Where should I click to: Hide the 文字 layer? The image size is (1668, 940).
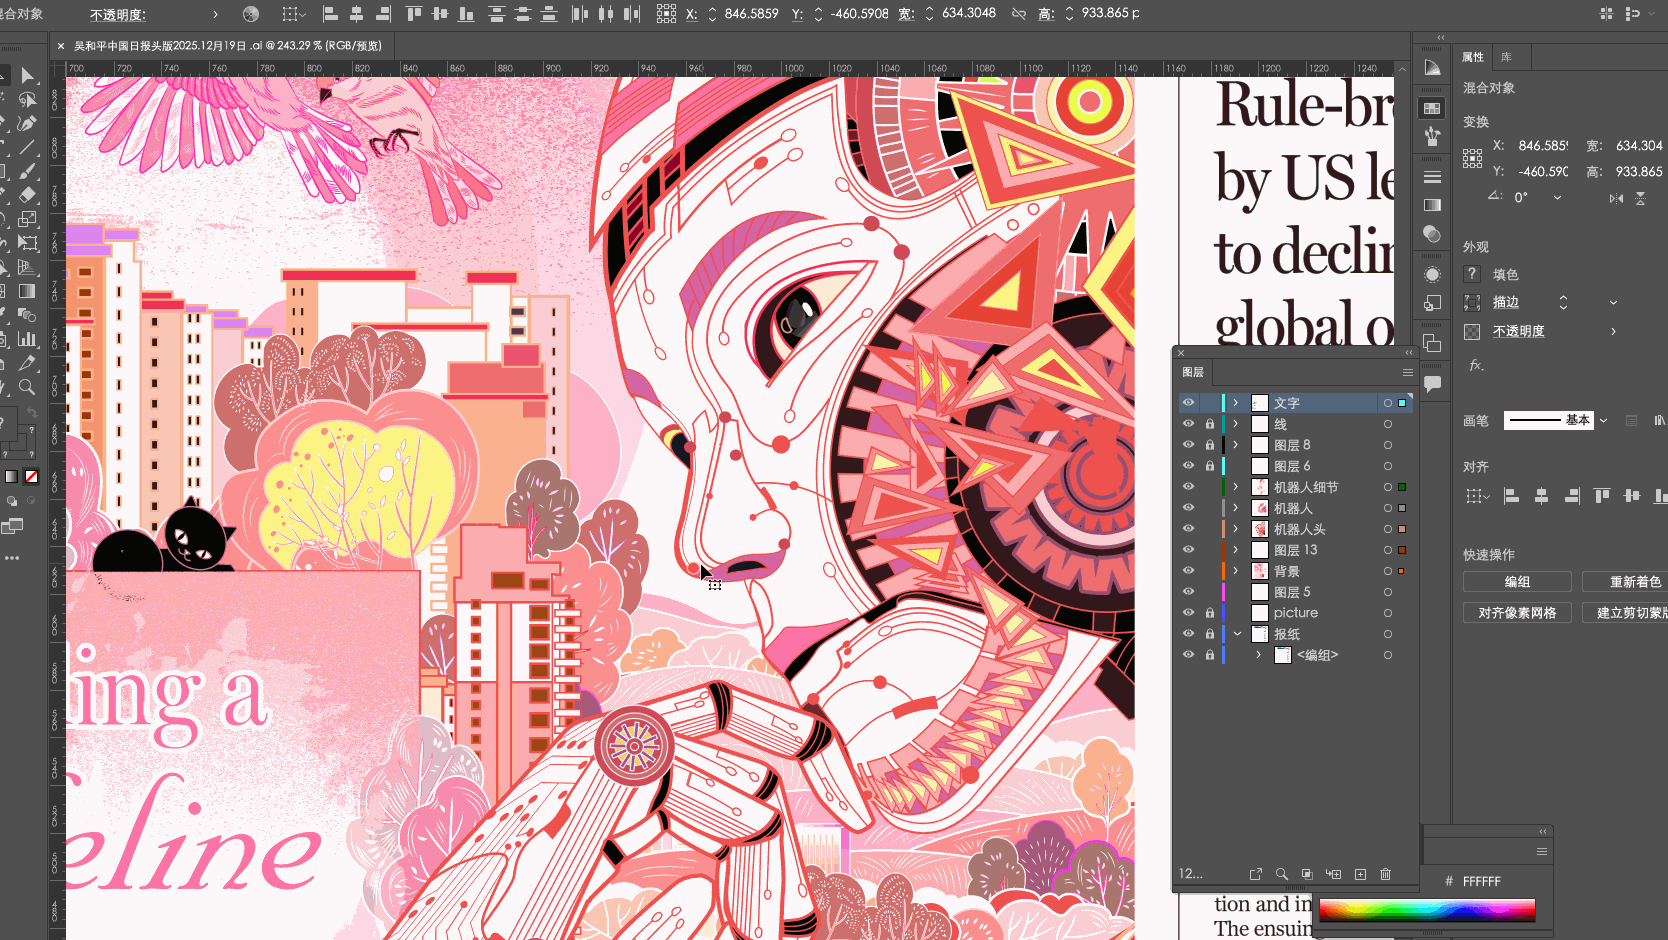(1188, 403)
